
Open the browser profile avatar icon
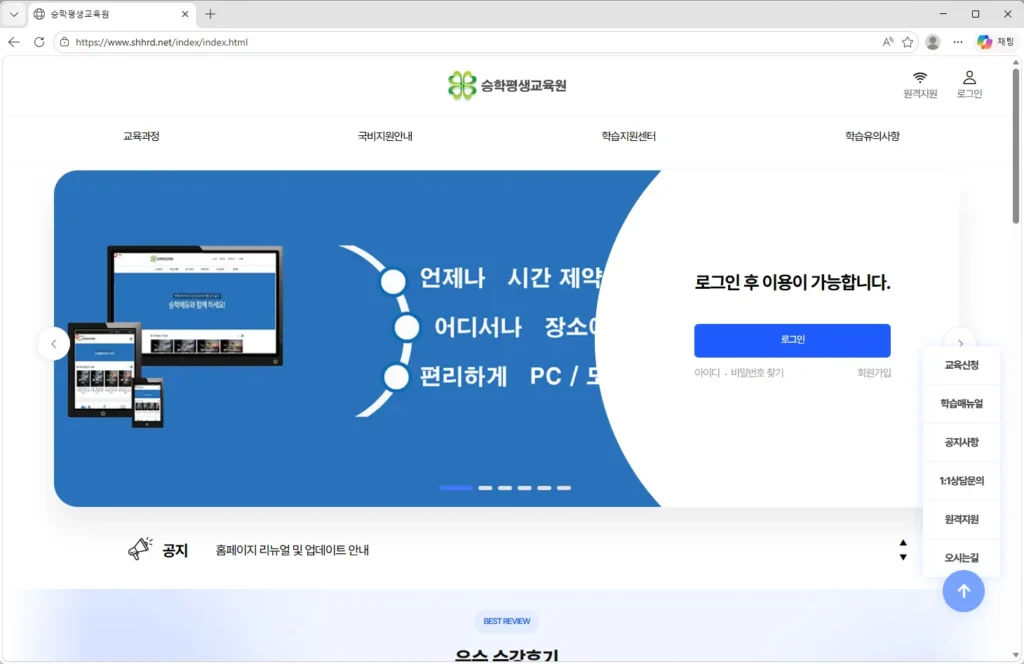click(933, 42)
